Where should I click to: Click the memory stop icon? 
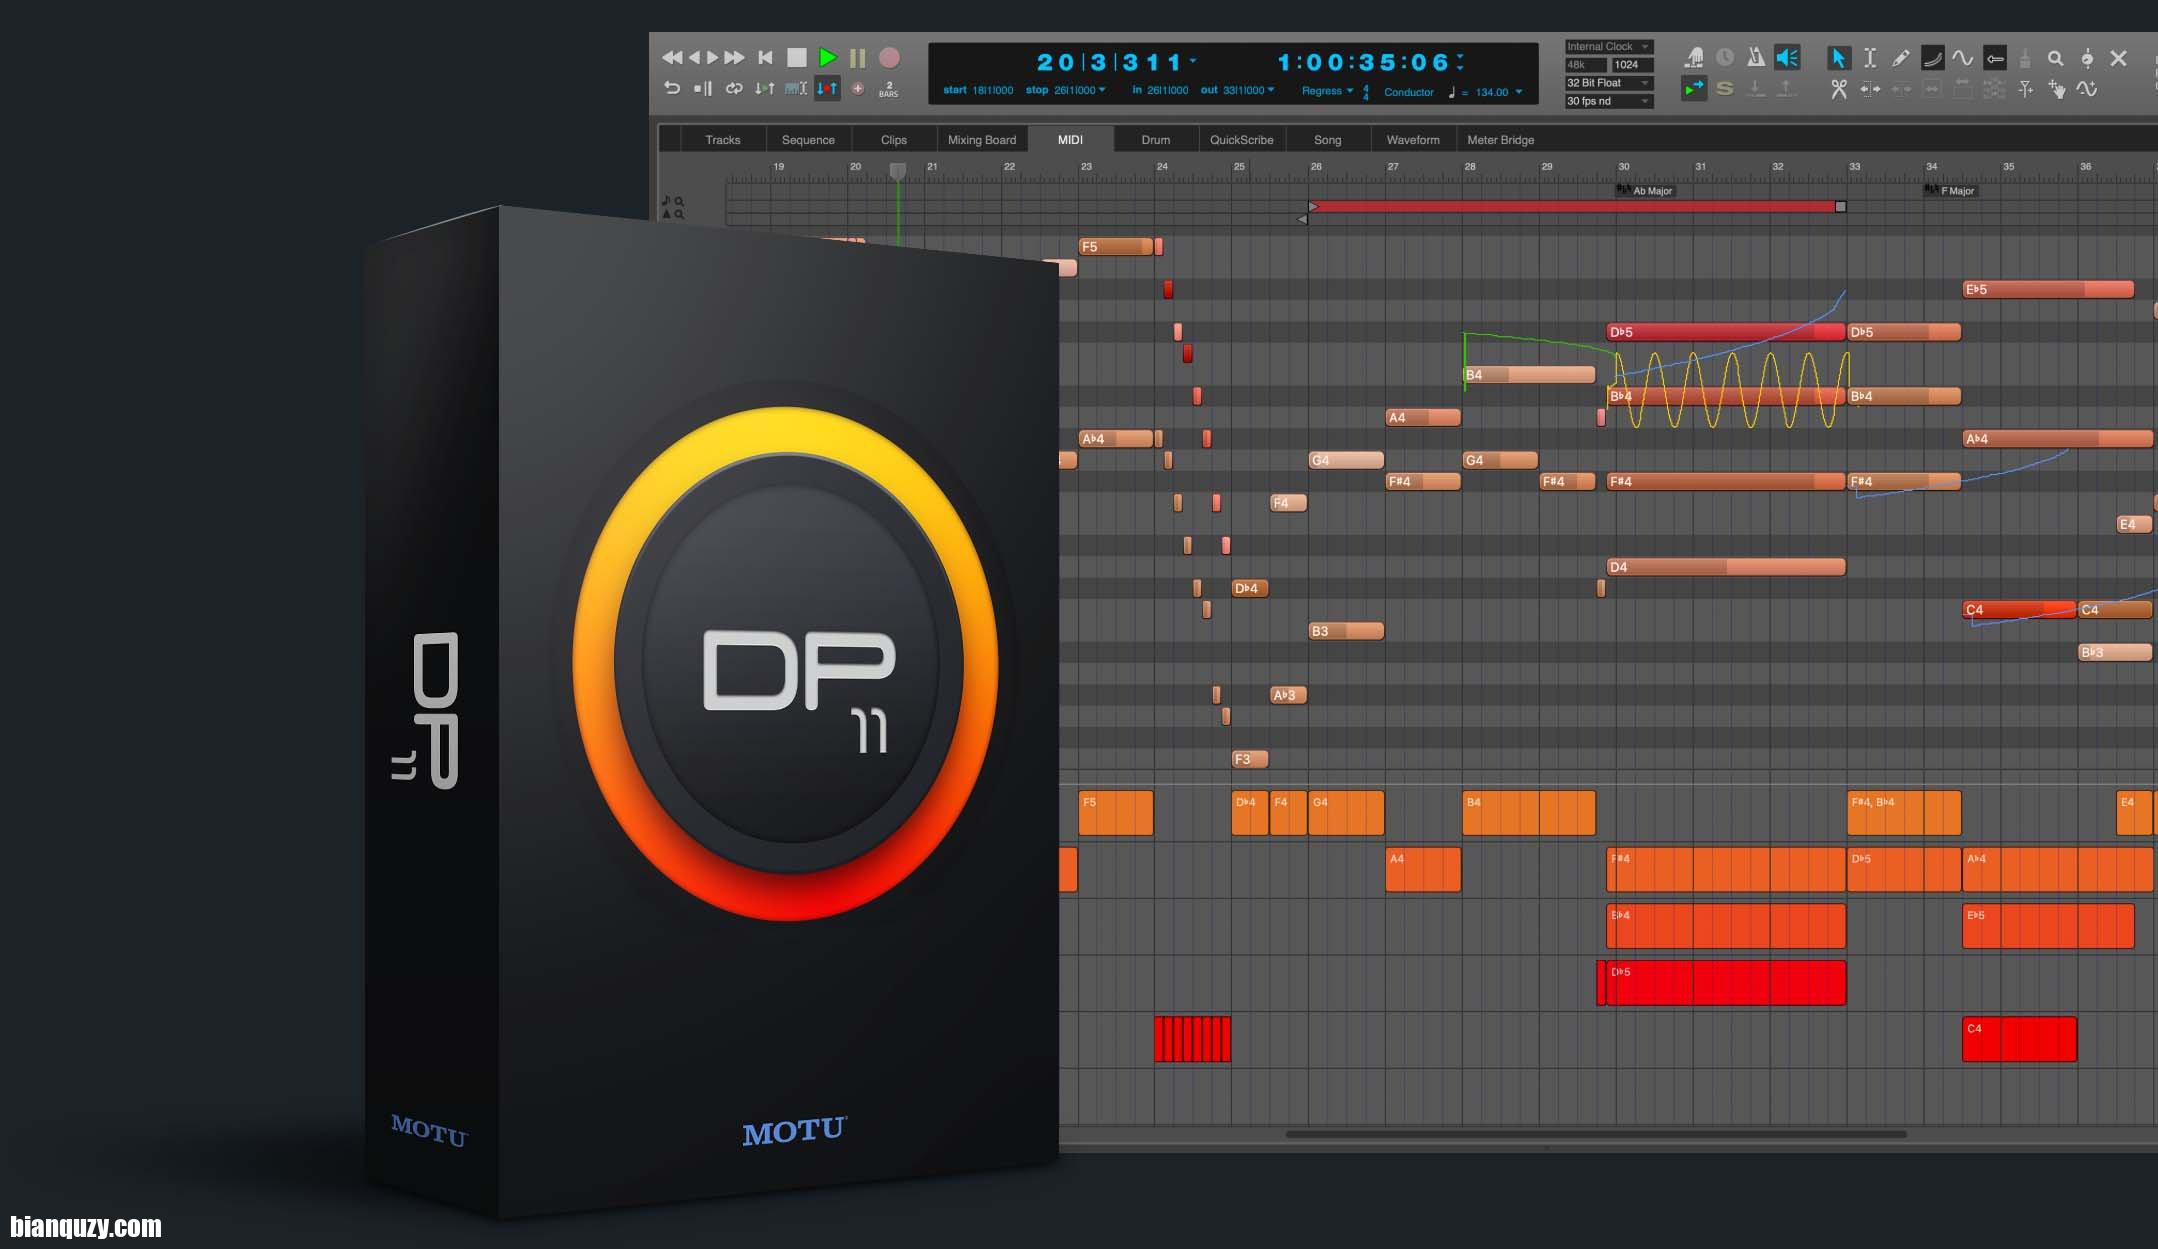tap(703, 89)
